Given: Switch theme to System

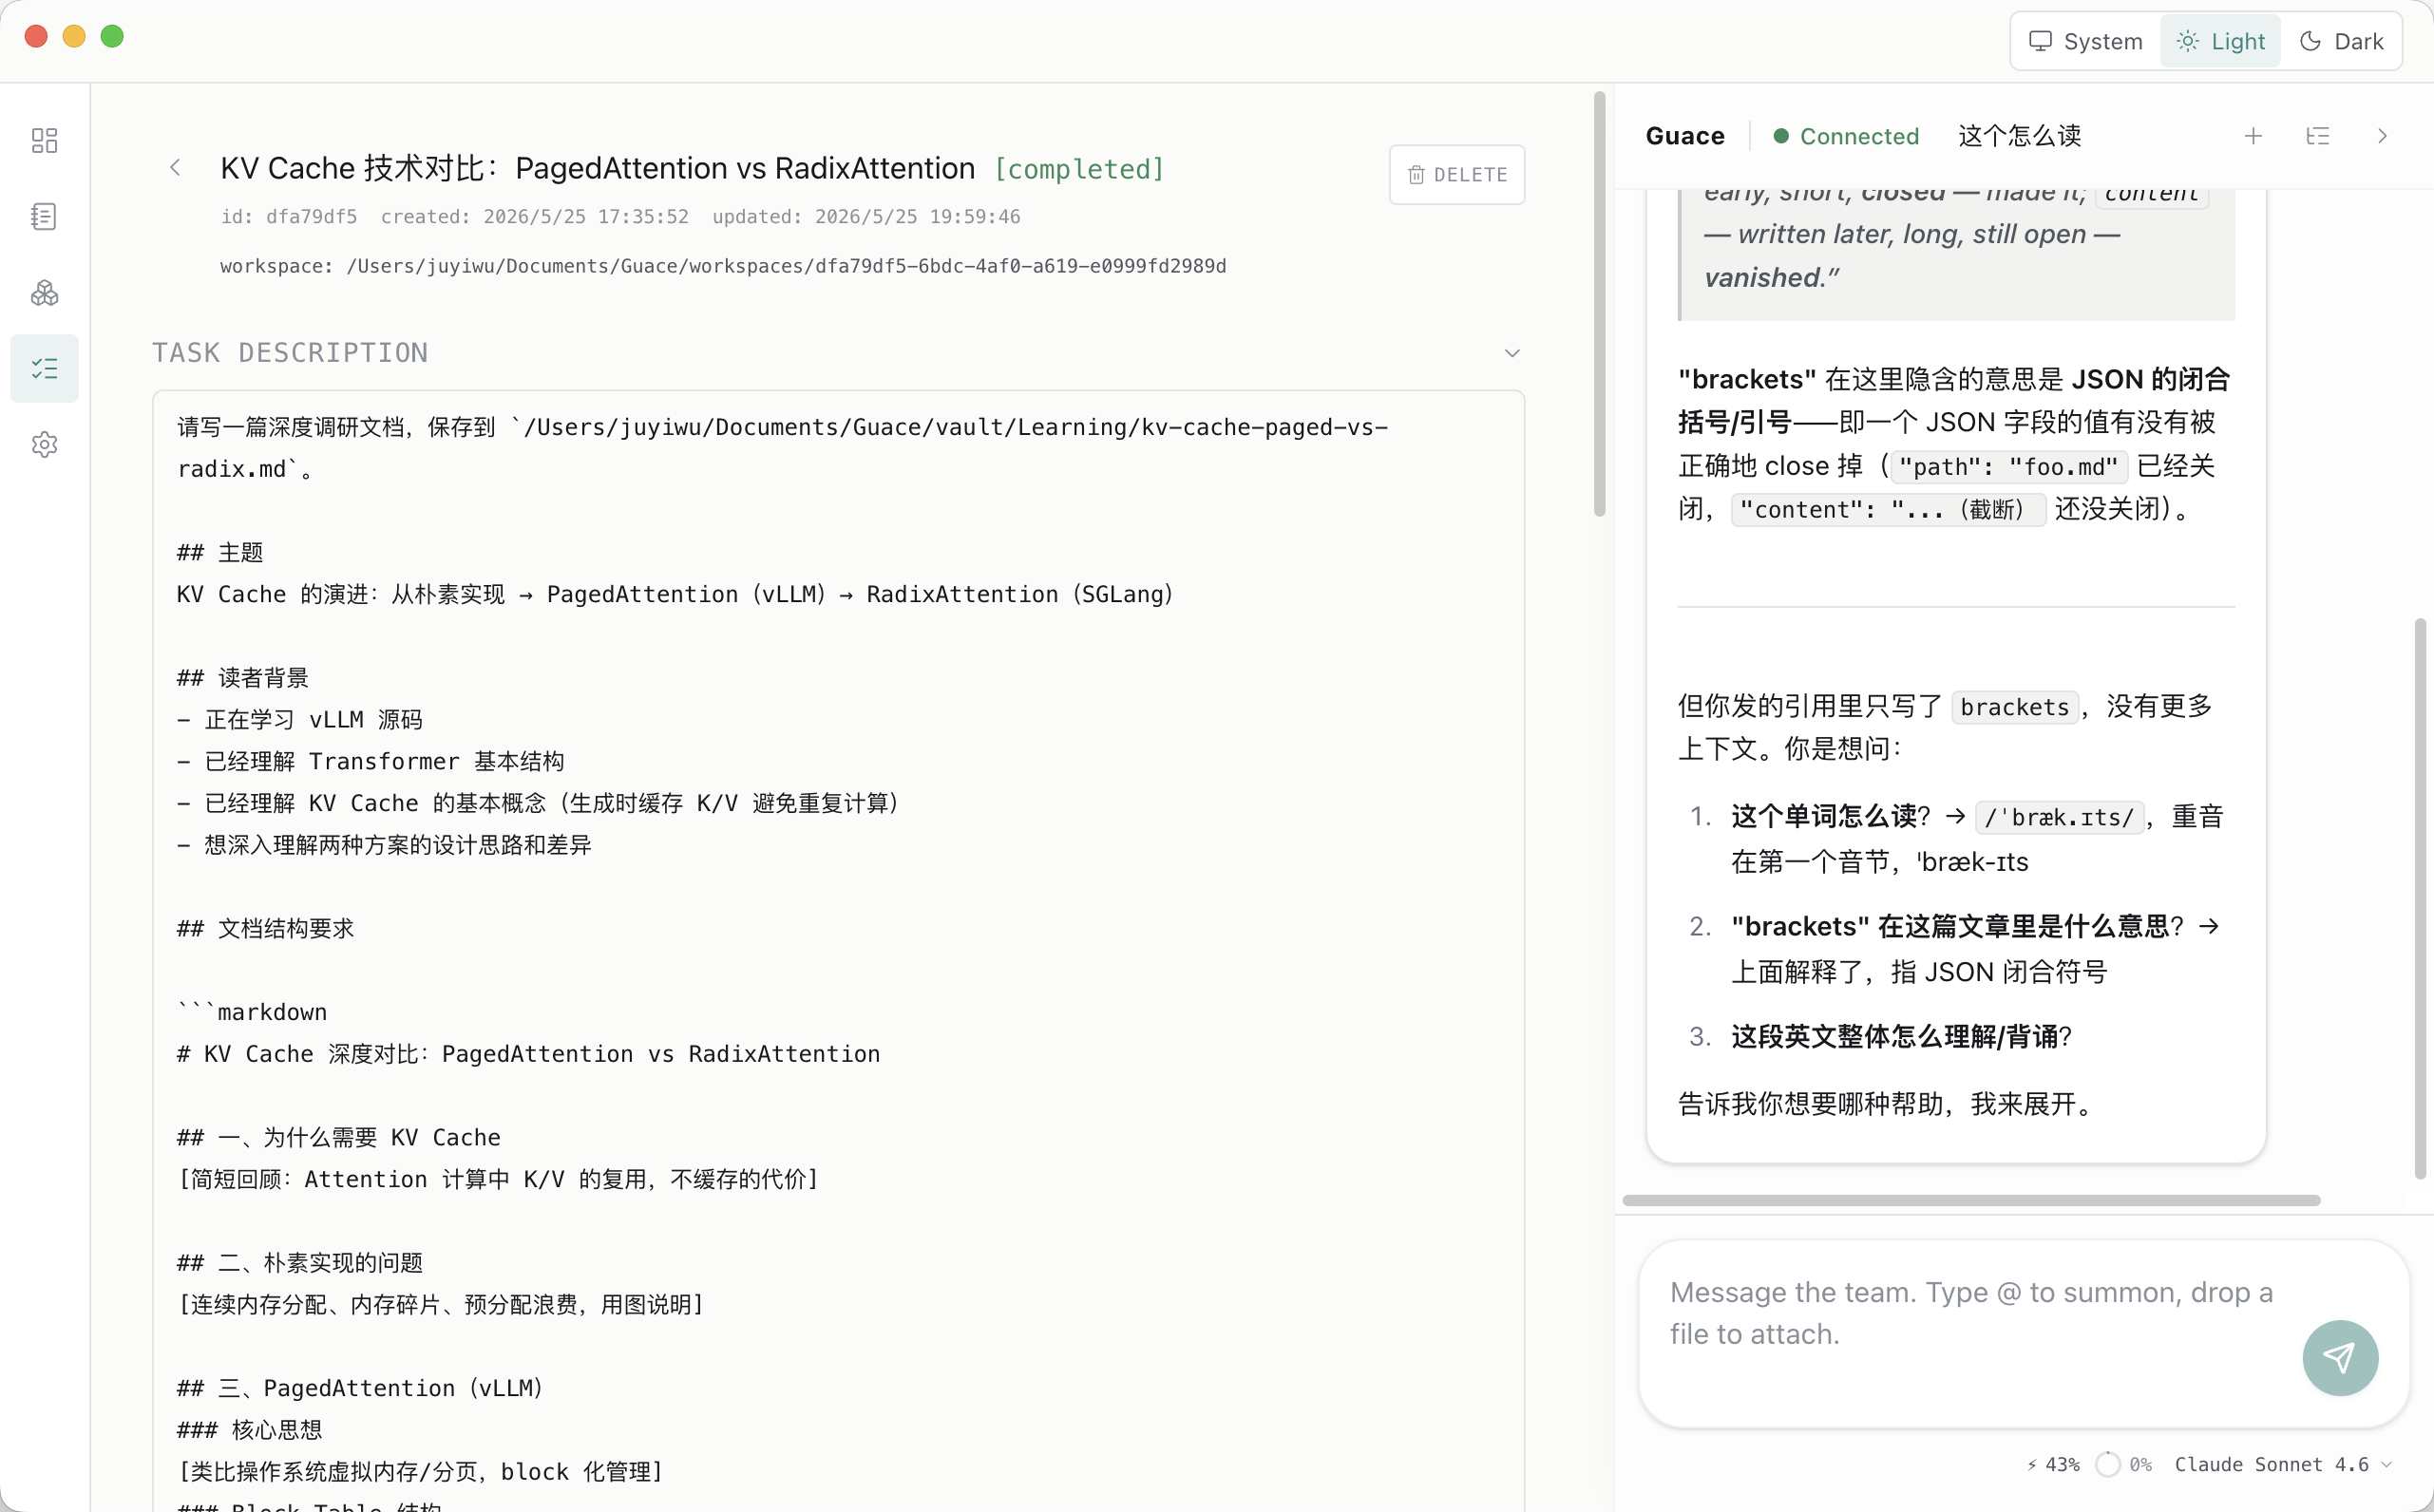Looking at the screenshot, I should click(x=2086, y=41).
